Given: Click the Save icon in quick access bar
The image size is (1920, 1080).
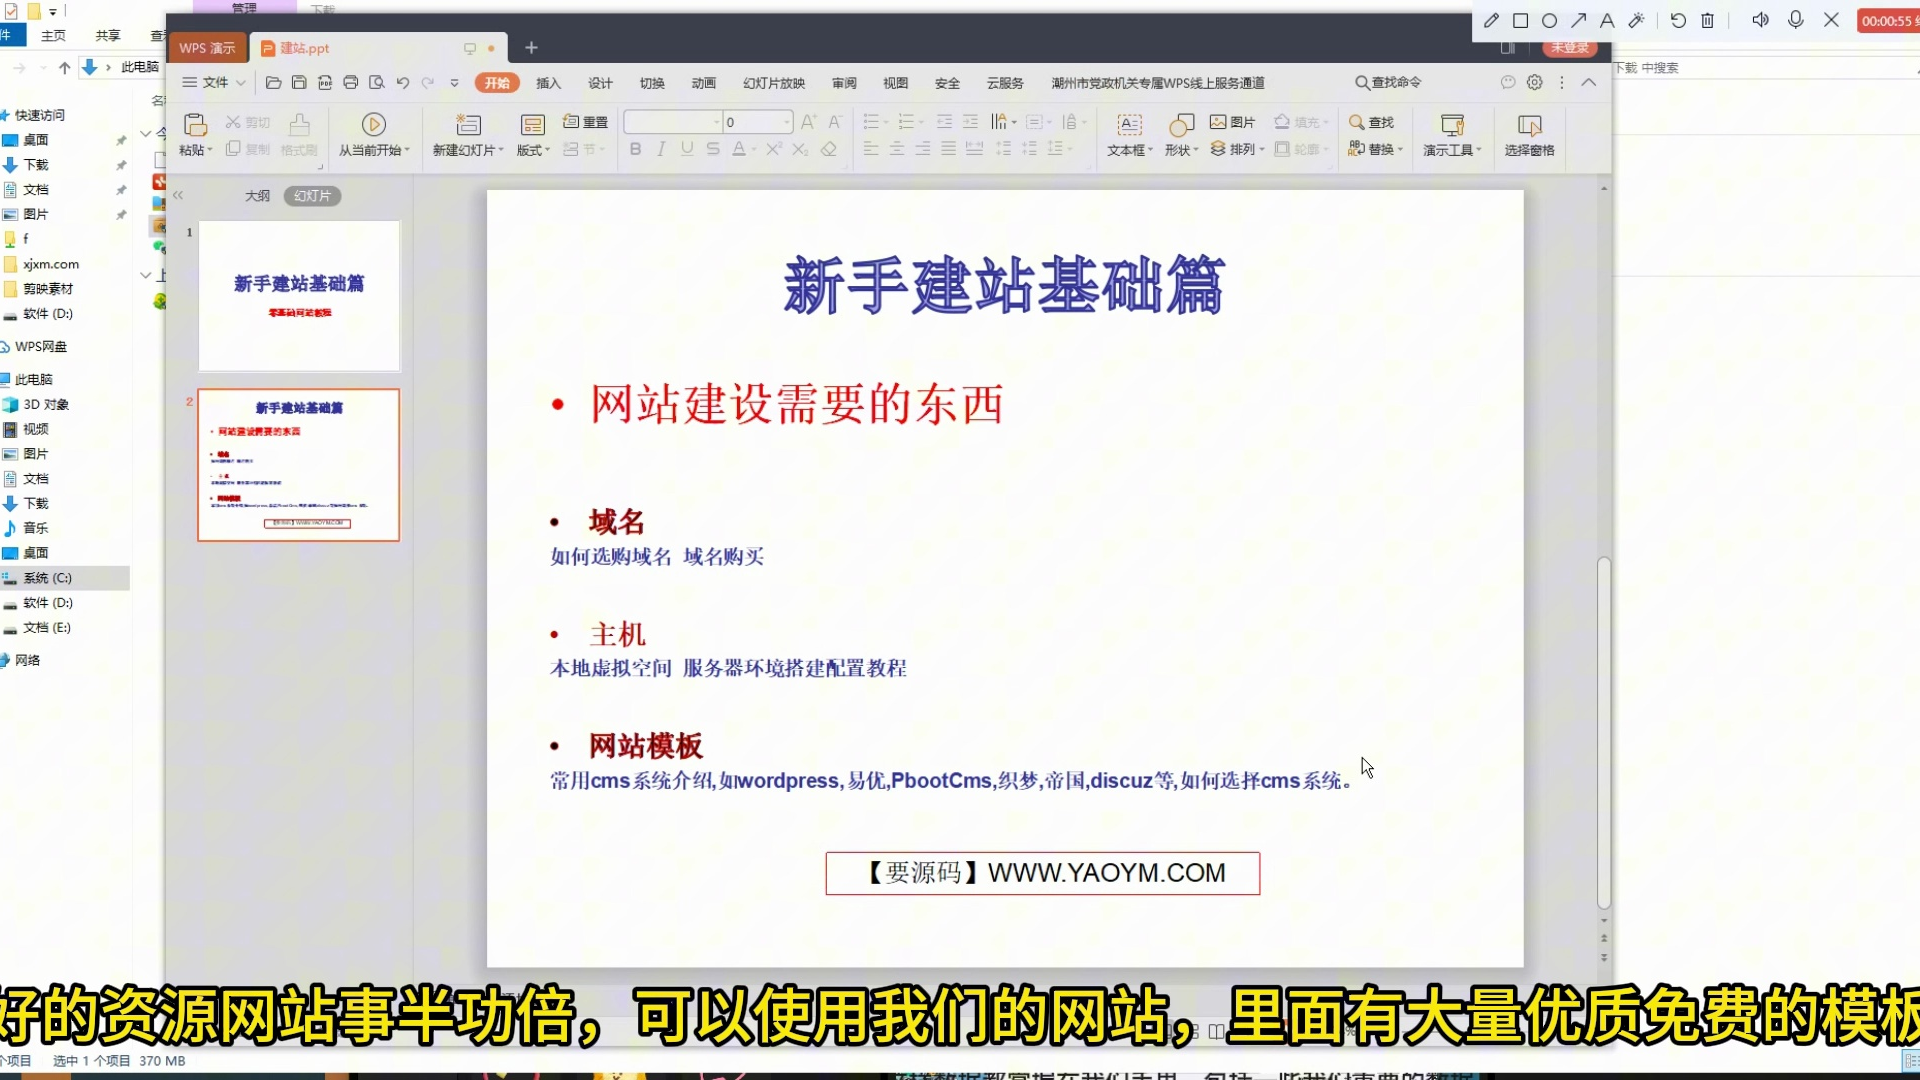Looking at the screenshot, I should [x=299, y=83].
